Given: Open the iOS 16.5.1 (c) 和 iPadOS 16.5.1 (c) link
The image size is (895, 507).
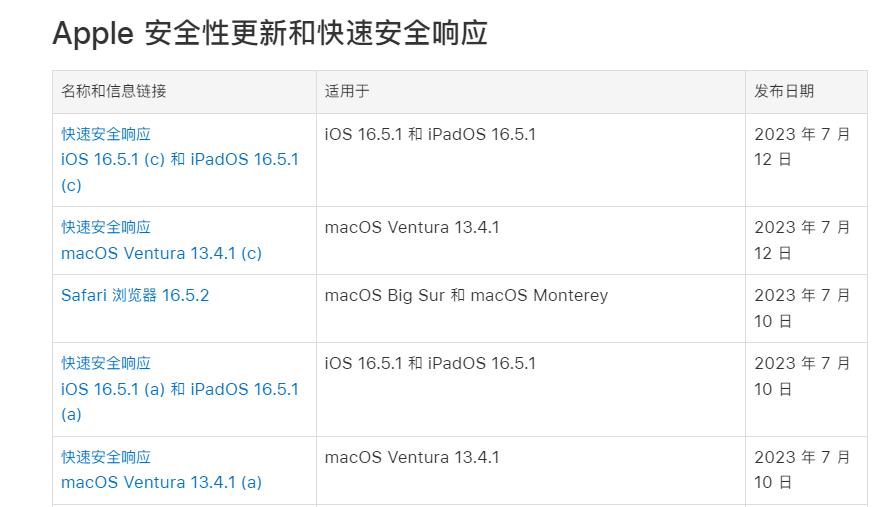Looking at the screenshot, I should click(179, 160).
